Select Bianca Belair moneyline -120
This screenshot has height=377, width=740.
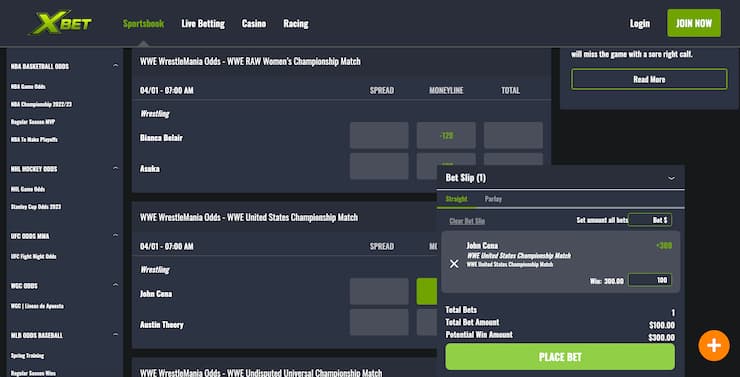pyautogui.click(x=446, y=135)
